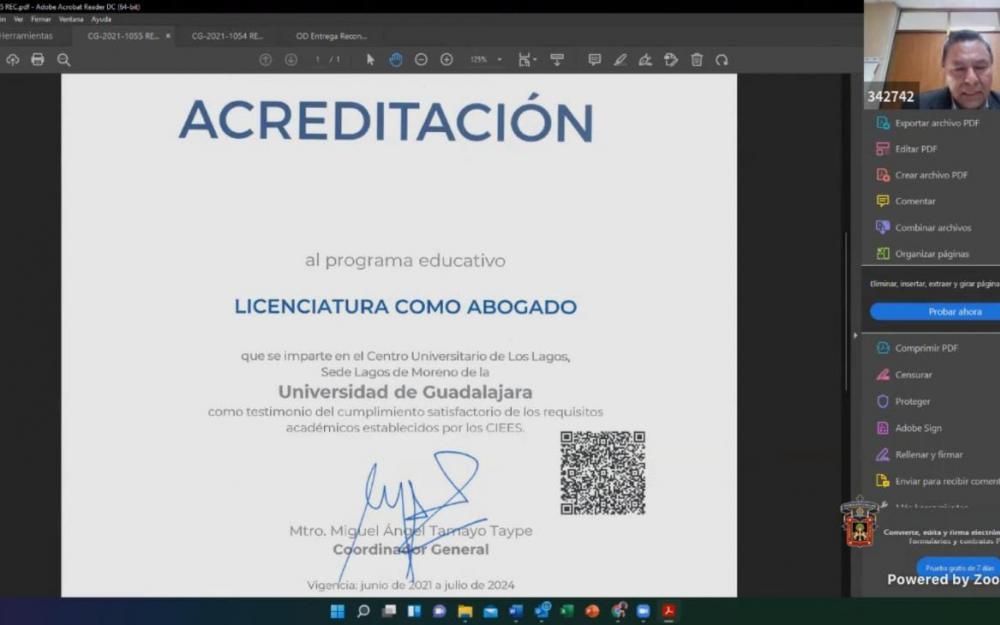Switch to the CG-2021-1054 document tab
Screen dimensions: 1000x625
coord(227,36)
